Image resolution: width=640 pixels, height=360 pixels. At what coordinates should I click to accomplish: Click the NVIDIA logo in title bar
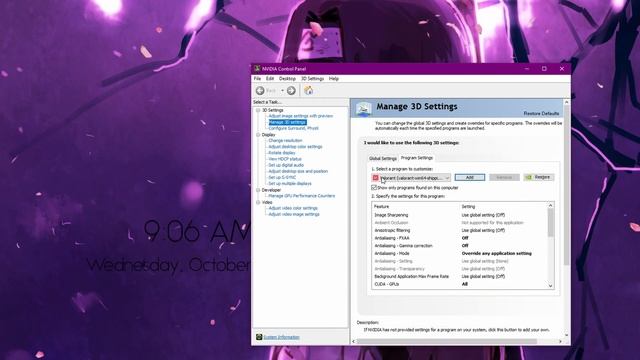tap(257, 69)
